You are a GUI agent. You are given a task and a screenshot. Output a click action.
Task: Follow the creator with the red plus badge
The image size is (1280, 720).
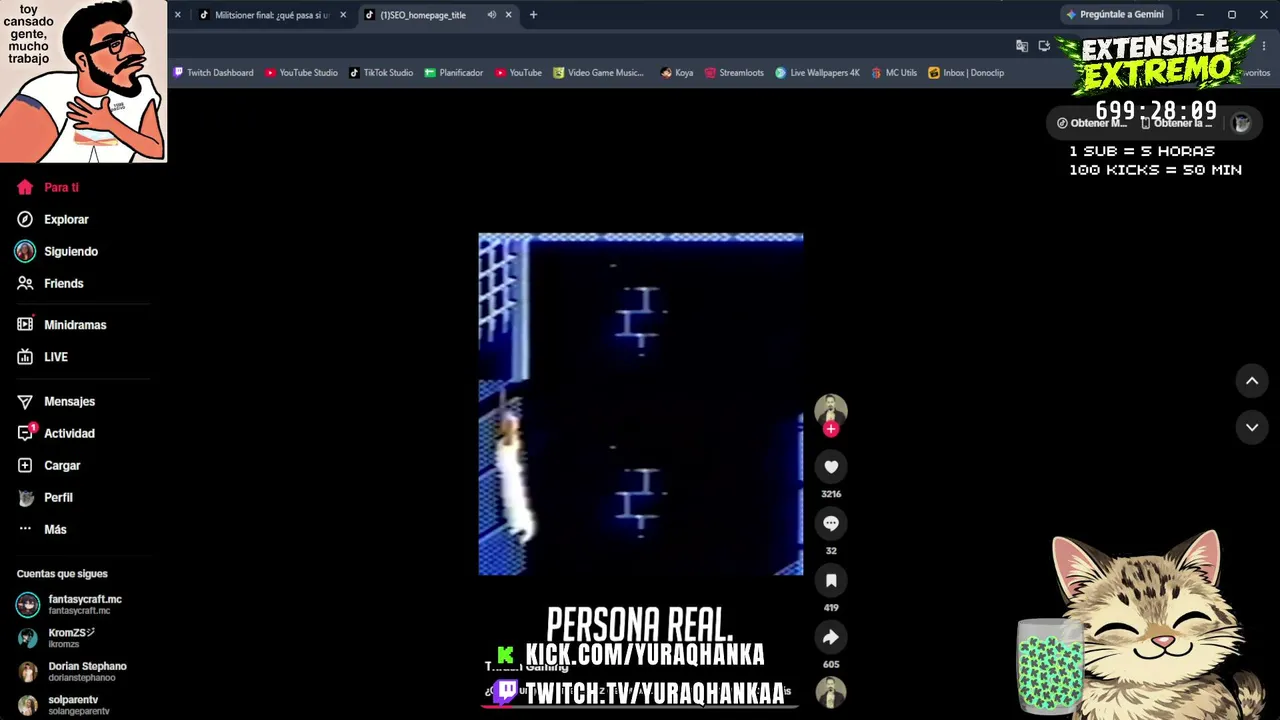831,429
